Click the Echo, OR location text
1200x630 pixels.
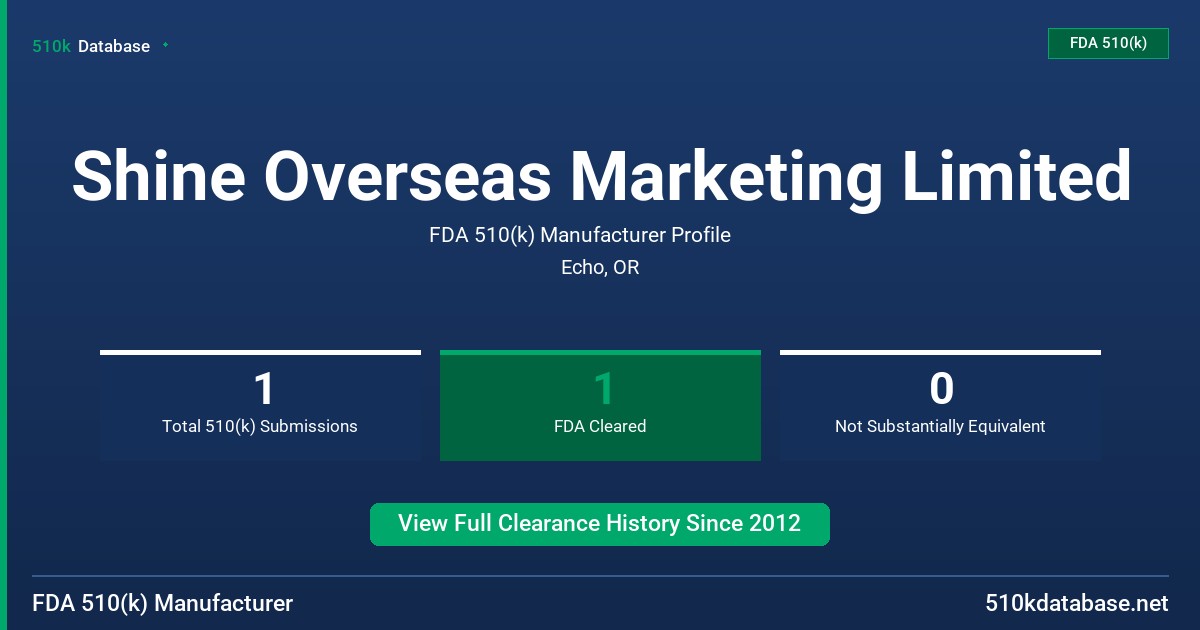[x=600, y=268]
